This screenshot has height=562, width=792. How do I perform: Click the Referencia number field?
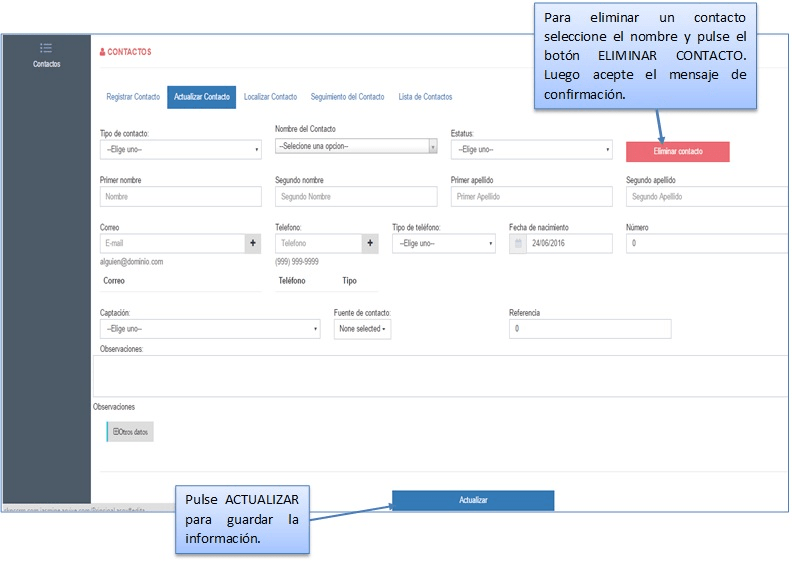(x=589, y=329)
